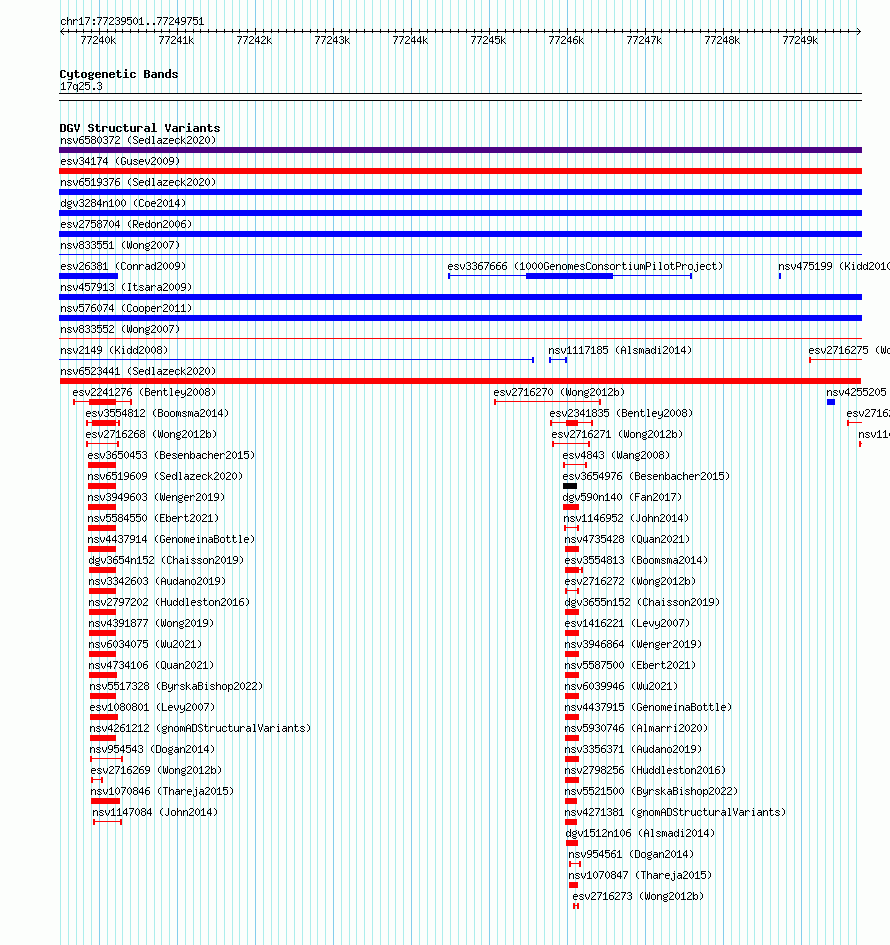Select esv3554813 (Boomsma2014) label
Viewport: 890px width, 945px height.
pos(636,560)
